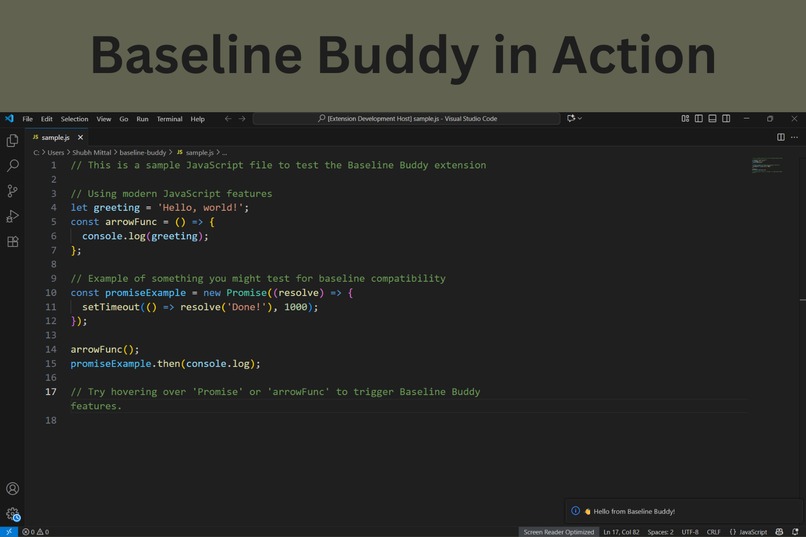Open the Manage gear icon
Image resolution: width=806 pixels, height=537 pixels.
(12, 513)
